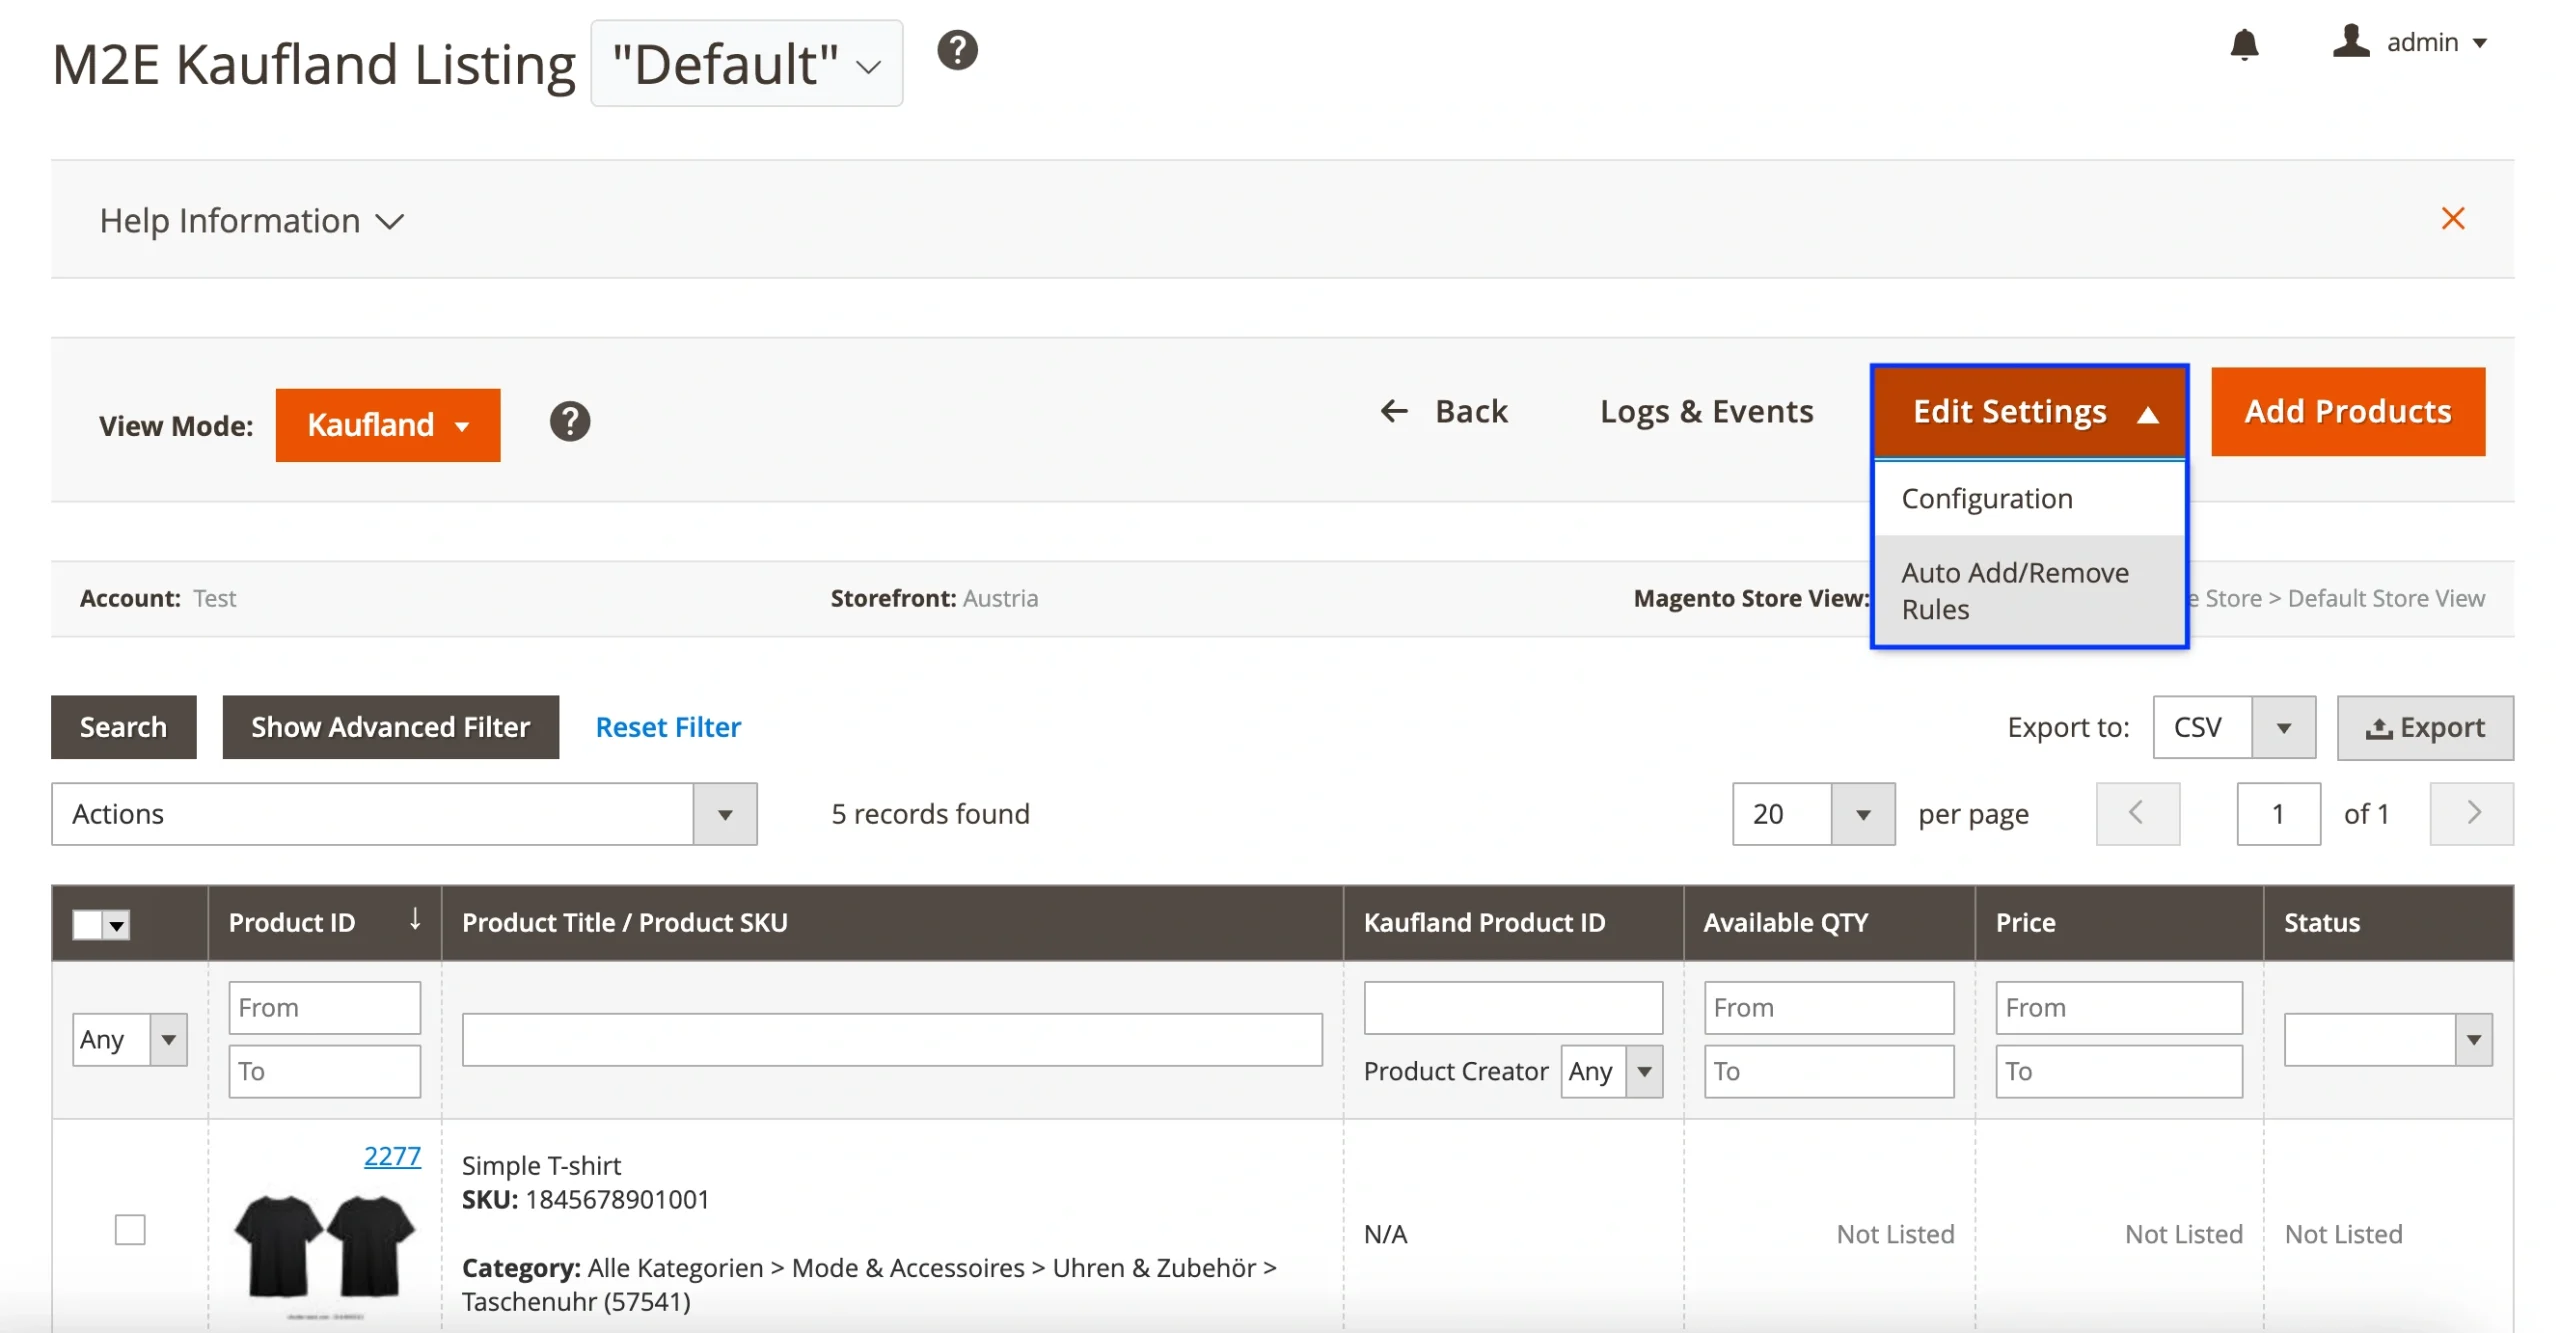Click the help icon next to View Mode
This screenshot has height=1333, width=2560.
point(569,422)
